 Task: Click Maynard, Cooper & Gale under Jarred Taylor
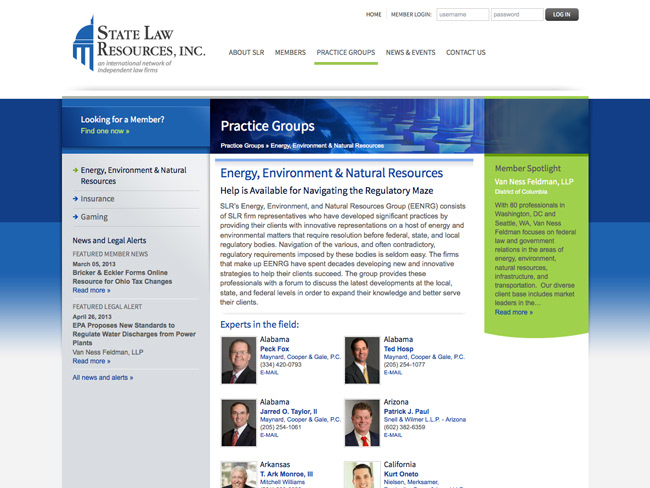pyautogui.click(x=300, y=420)
